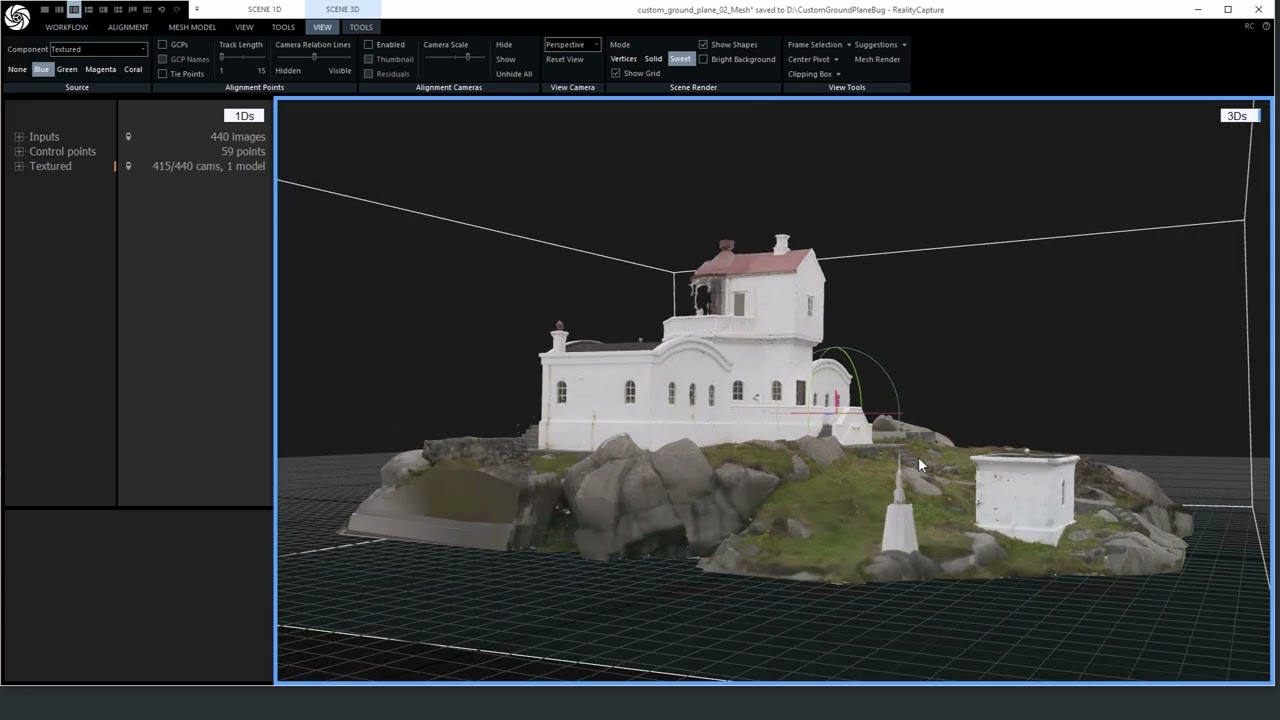1280x720 pixels.
Task: Click the undo arrow icon
Action: click(161, 9)
